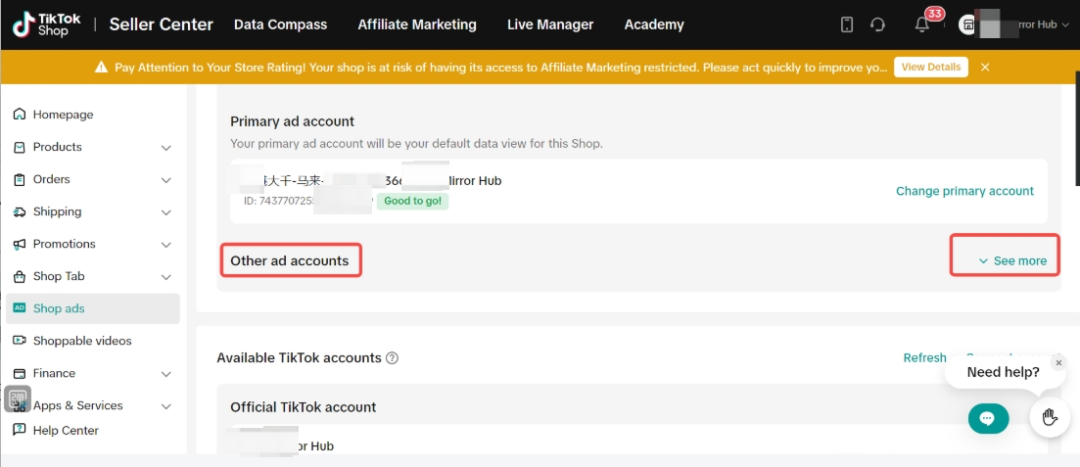Expand the Products sidebar menu
The image size is (1080, 467).
[x=166, y=148]
